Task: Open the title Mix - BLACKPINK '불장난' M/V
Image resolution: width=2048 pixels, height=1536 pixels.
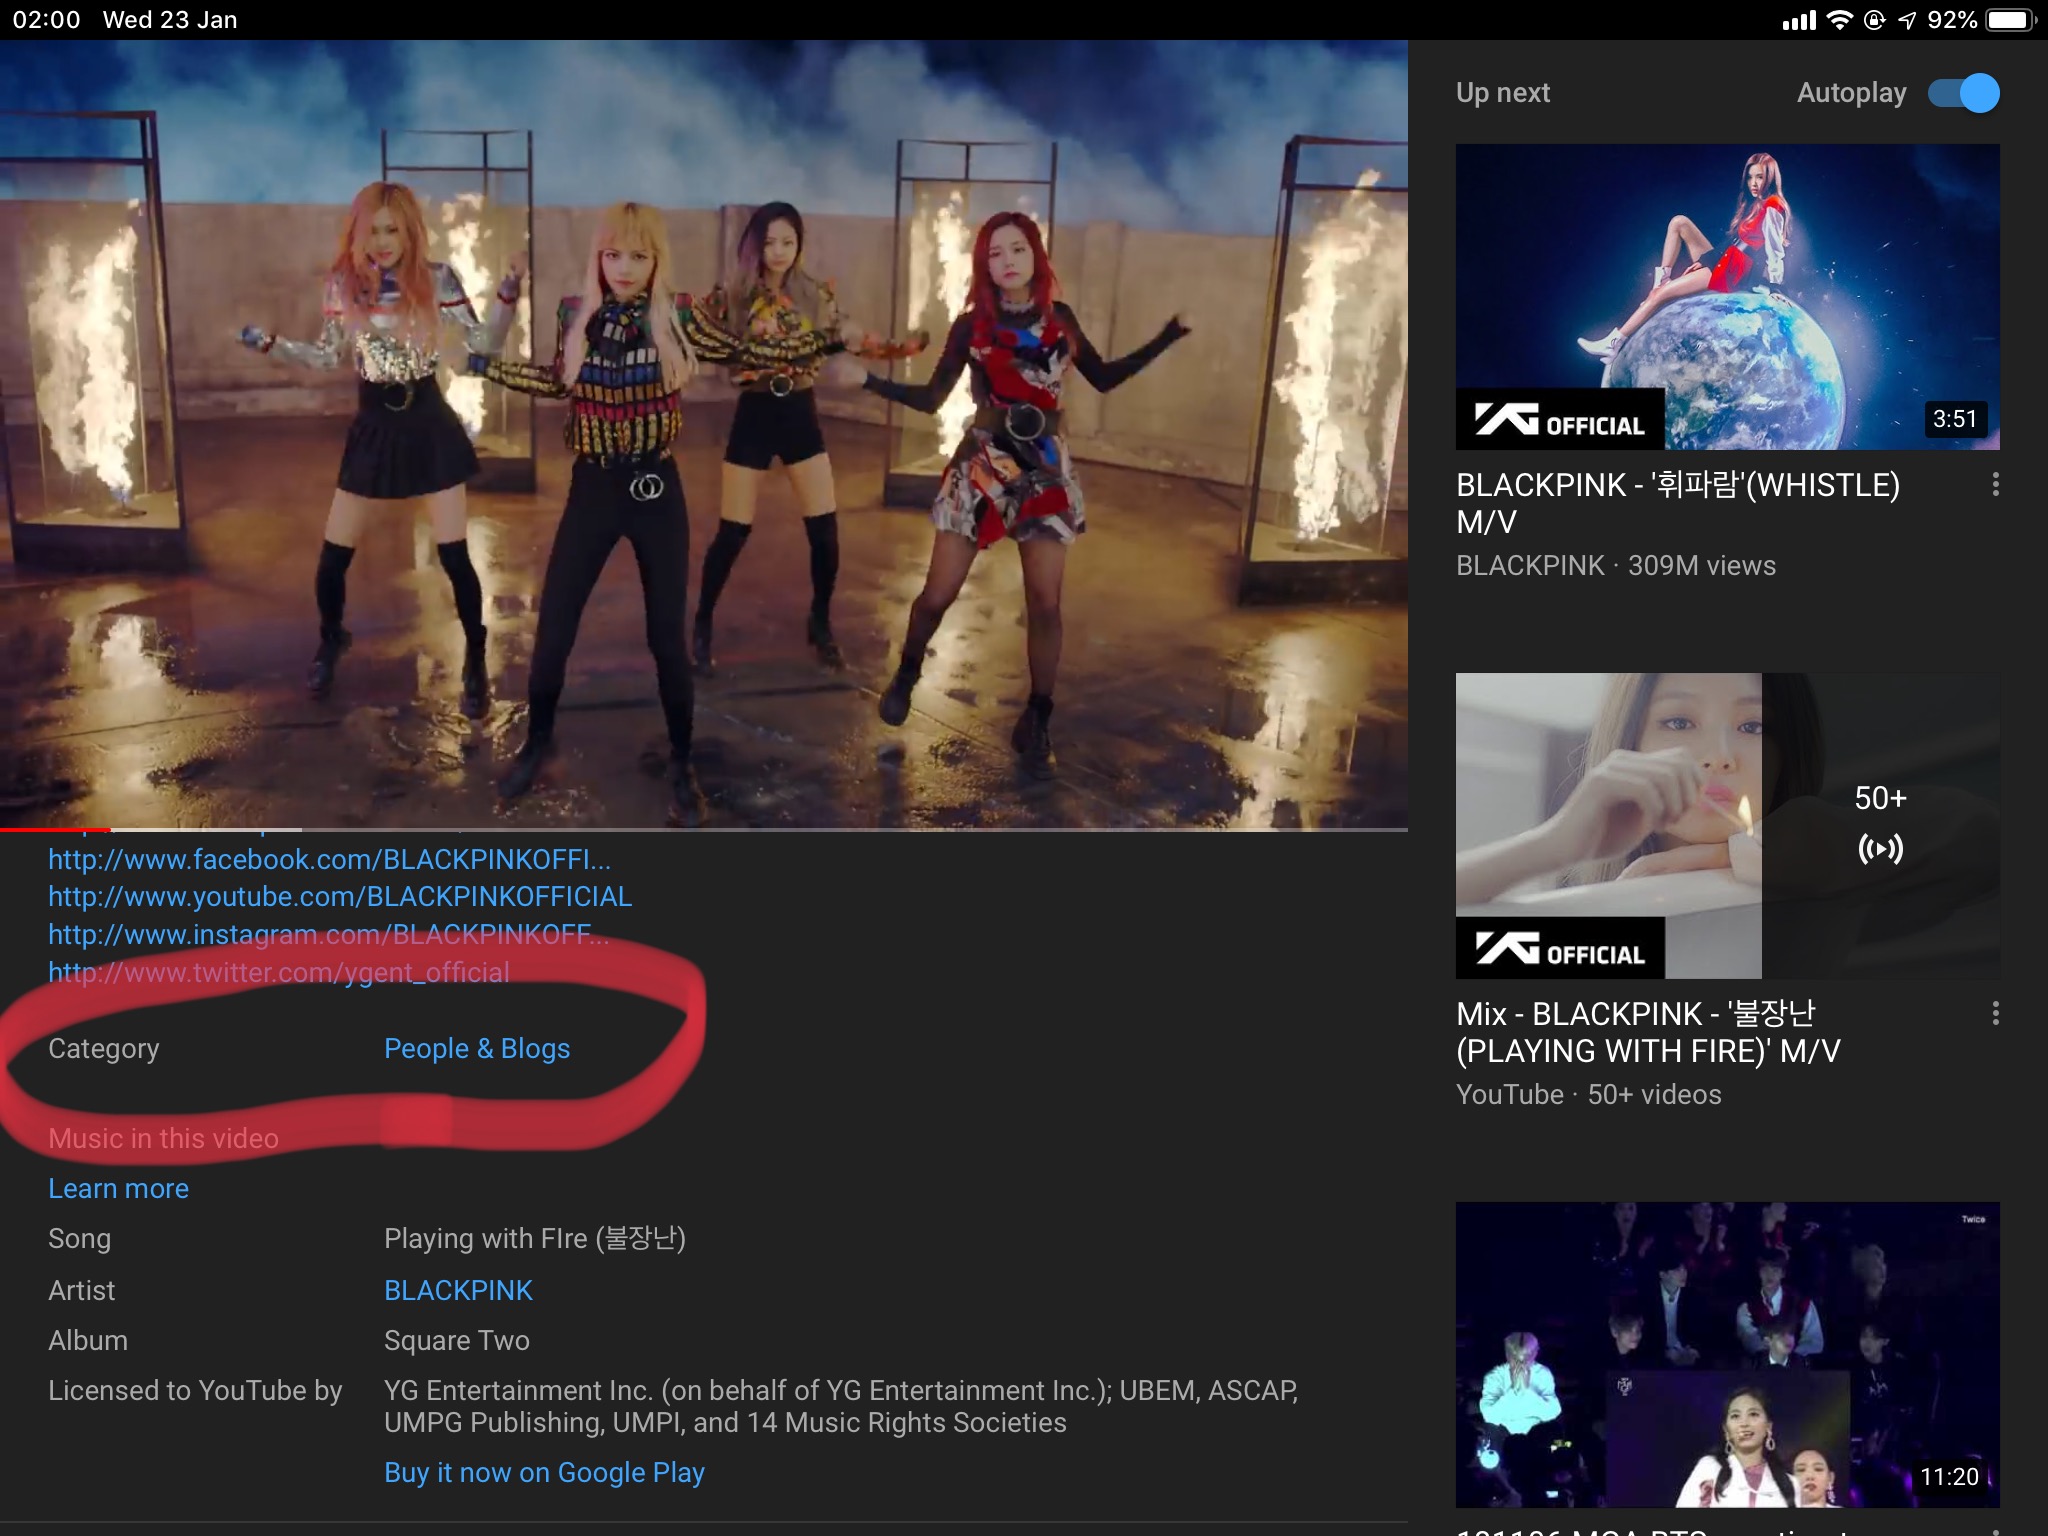Action: [x=1648, y=1032]
